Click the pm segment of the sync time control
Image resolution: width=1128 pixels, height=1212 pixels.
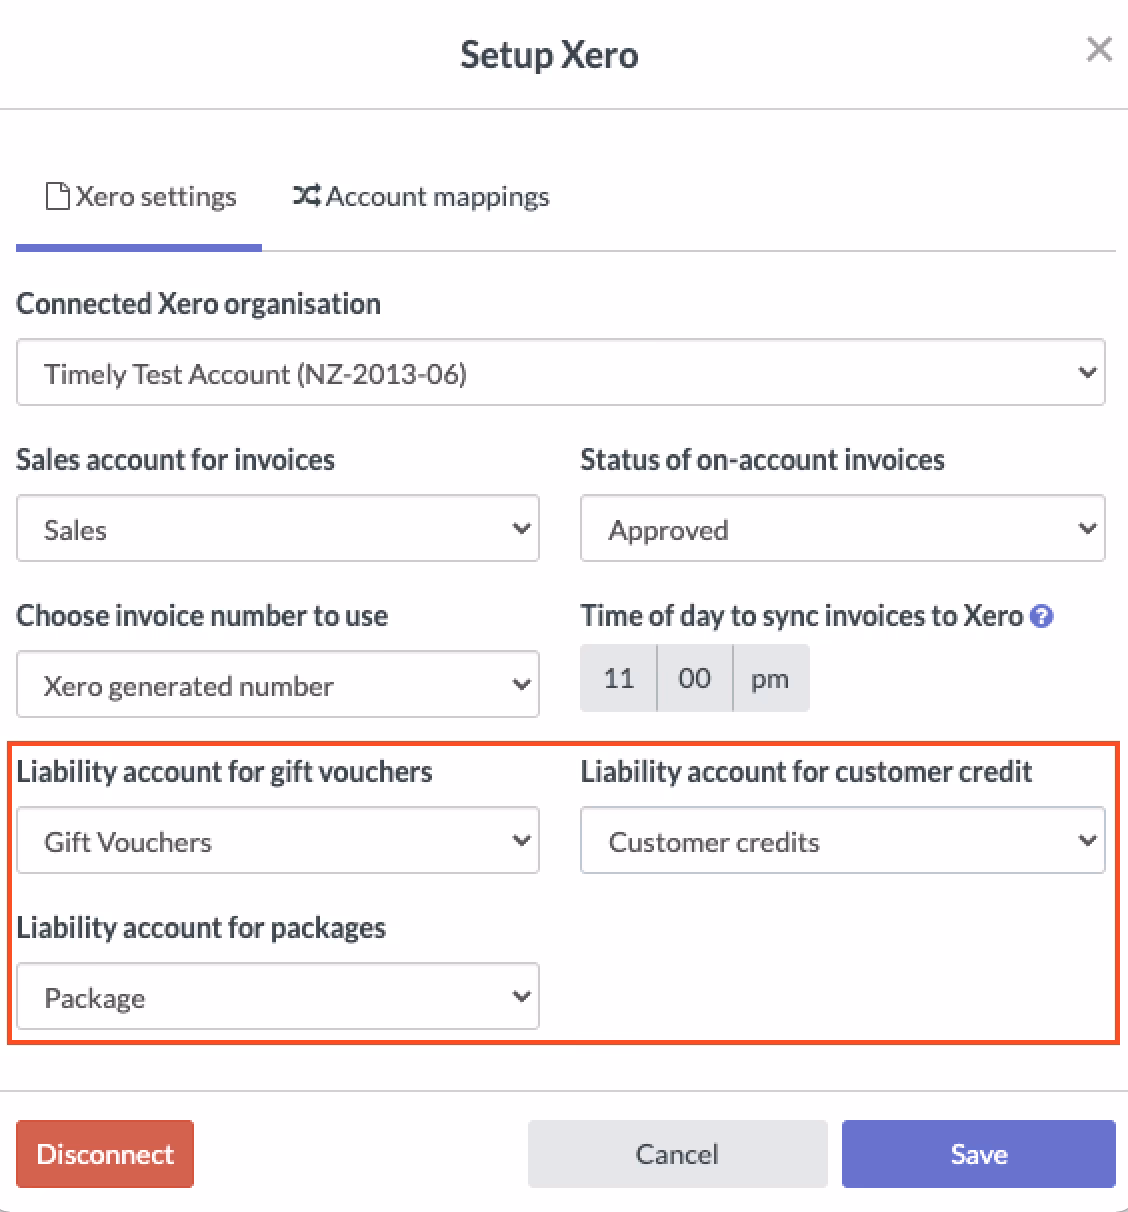point(770,678)
